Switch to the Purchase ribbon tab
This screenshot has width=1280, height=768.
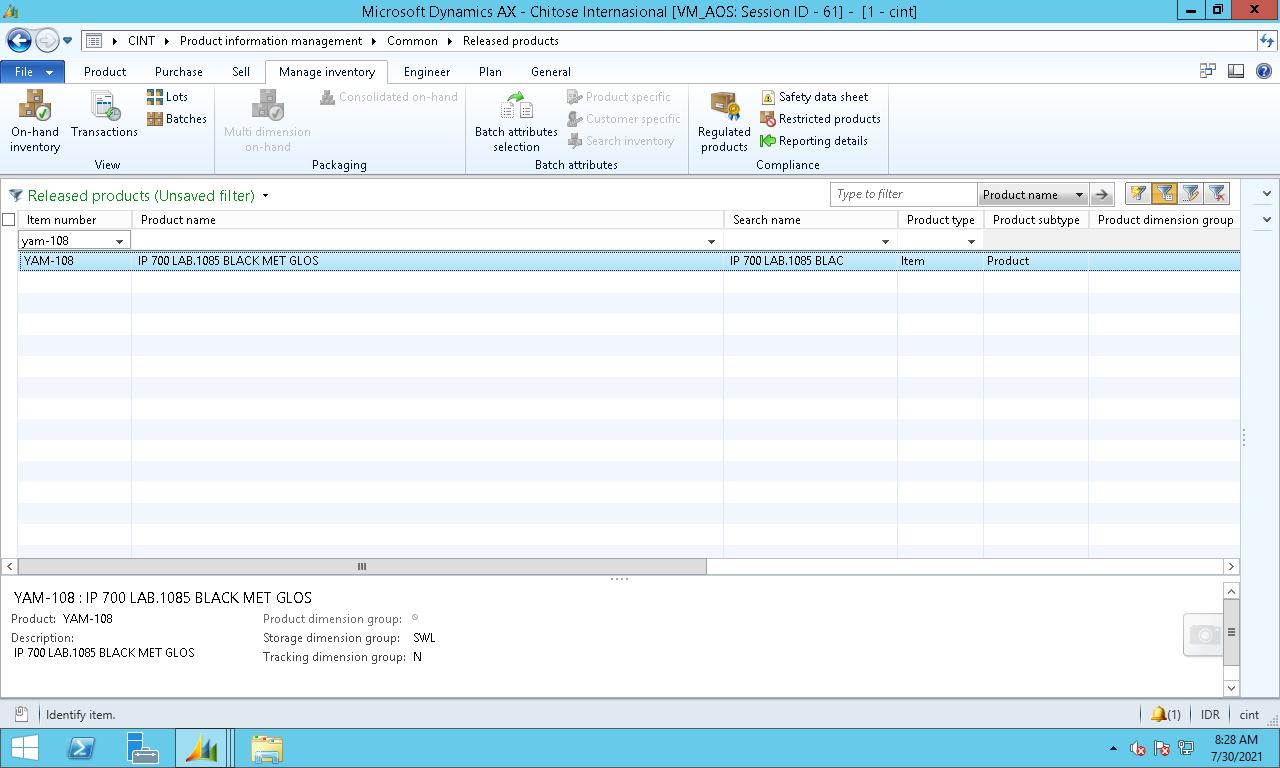[x=179, y=72]
